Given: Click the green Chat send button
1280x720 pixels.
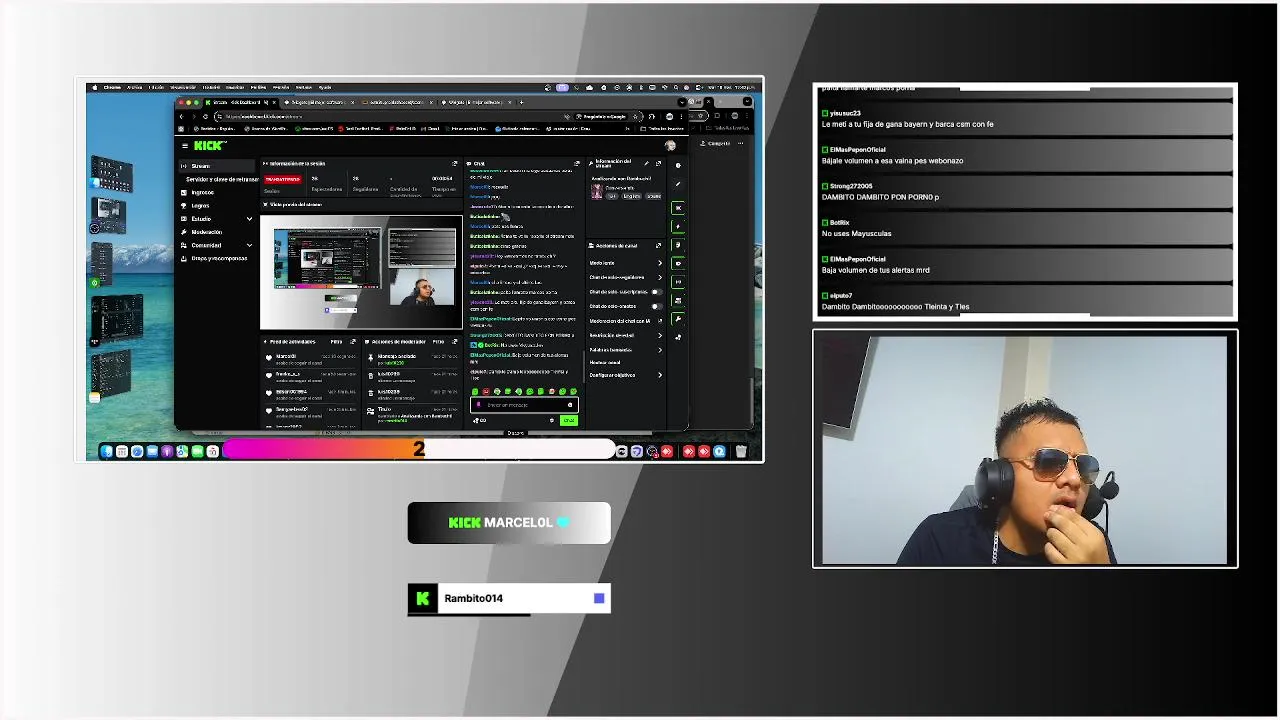Looking at the screenshot, I should coord(569,420).
